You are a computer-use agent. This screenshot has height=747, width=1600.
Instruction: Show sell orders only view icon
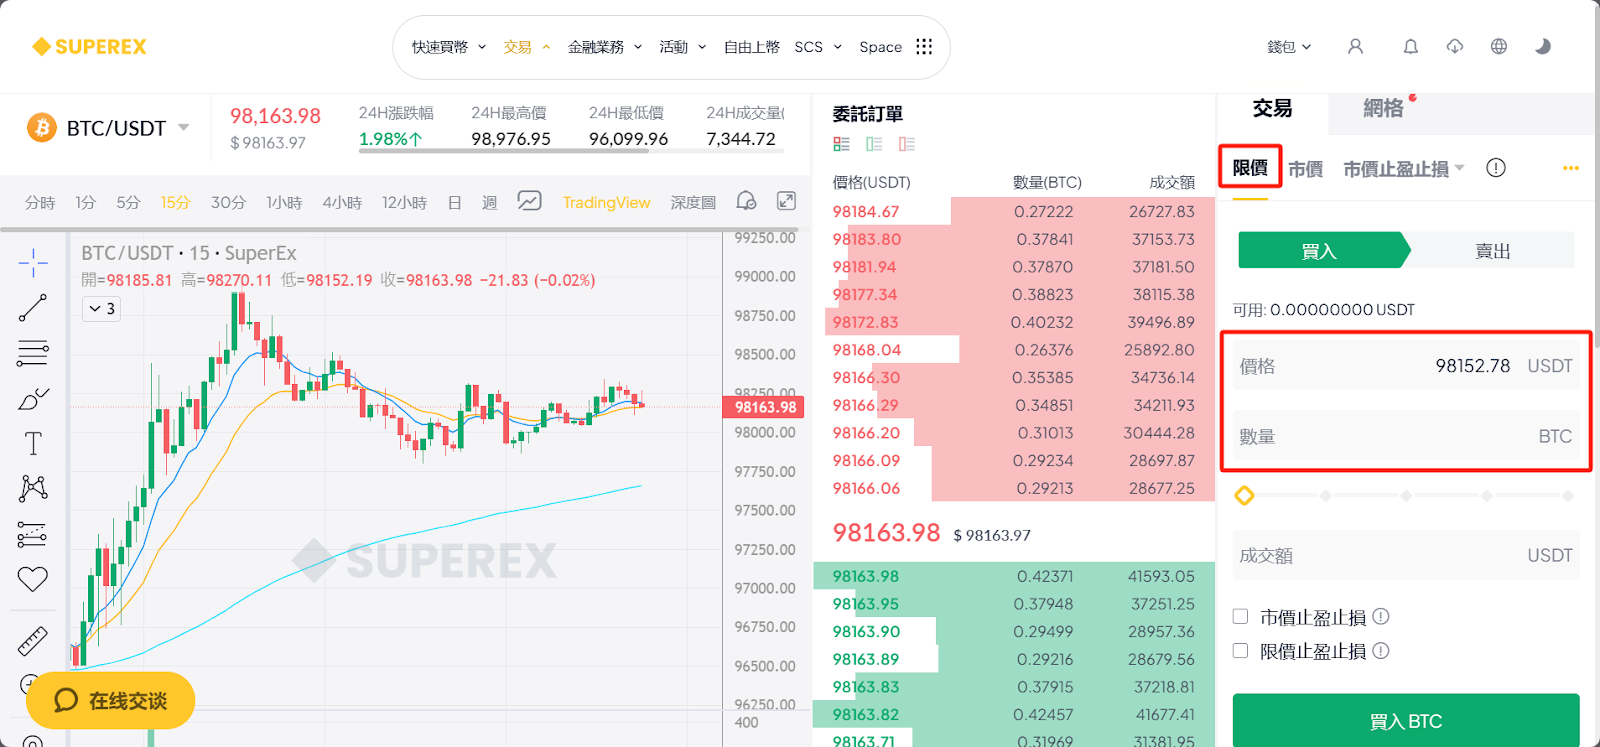point(907,144)
